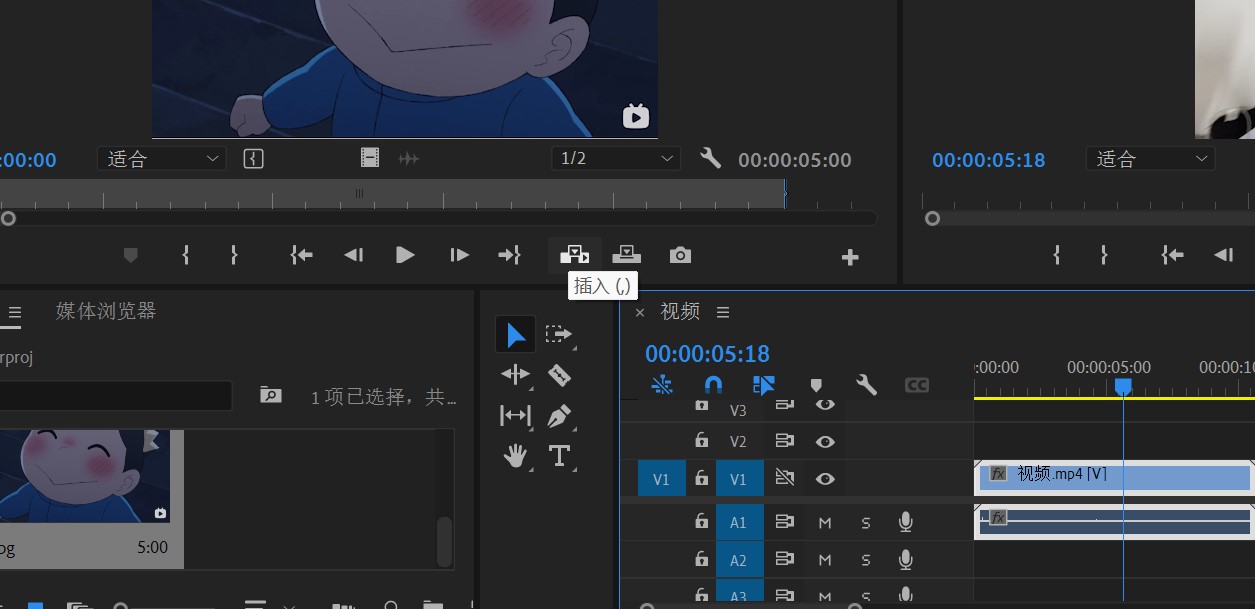Mute audio track A2
This screenshot has width=1255, height=609.
(x=825, y=560)
